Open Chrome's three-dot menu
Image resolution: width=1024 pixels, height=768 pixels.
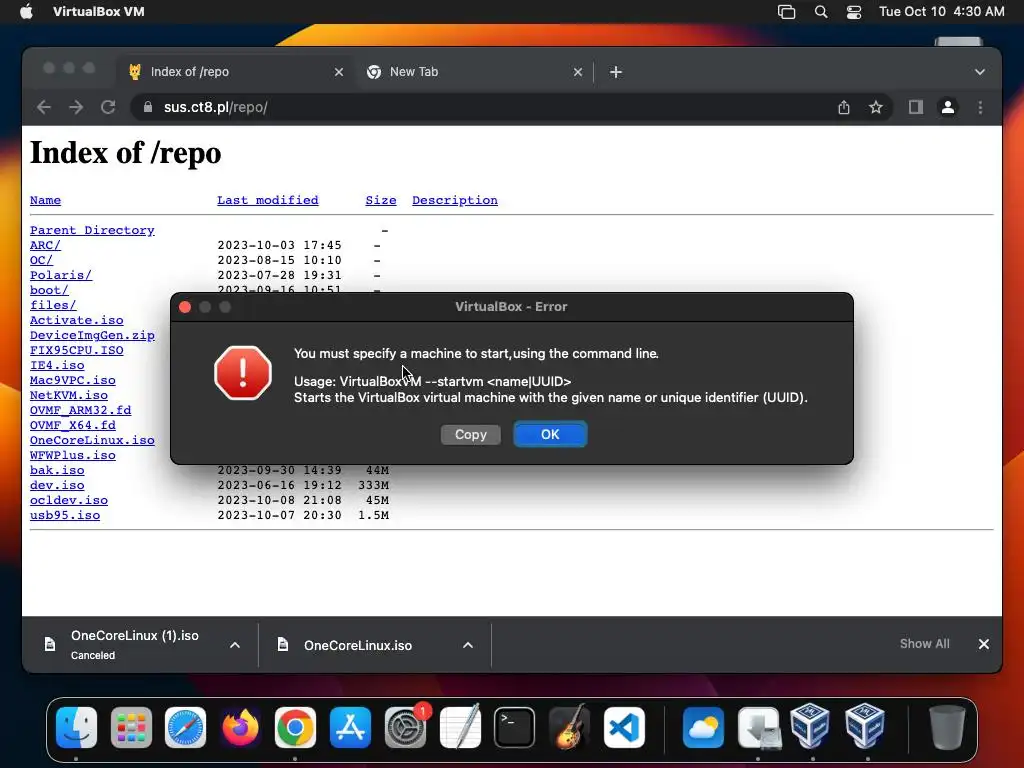(980, 107)
